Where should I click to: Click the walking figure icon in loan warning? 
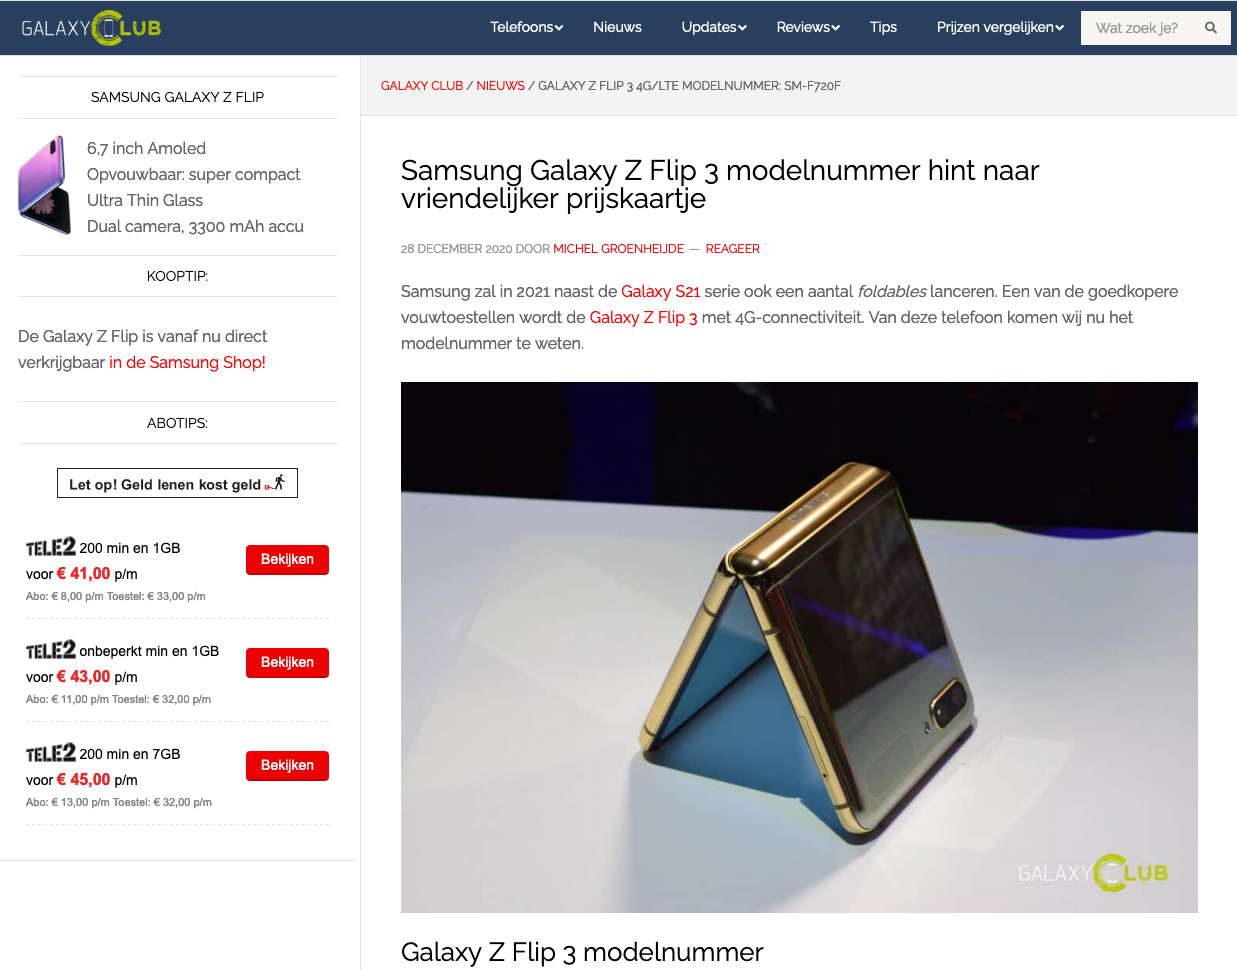click(279, 483)
